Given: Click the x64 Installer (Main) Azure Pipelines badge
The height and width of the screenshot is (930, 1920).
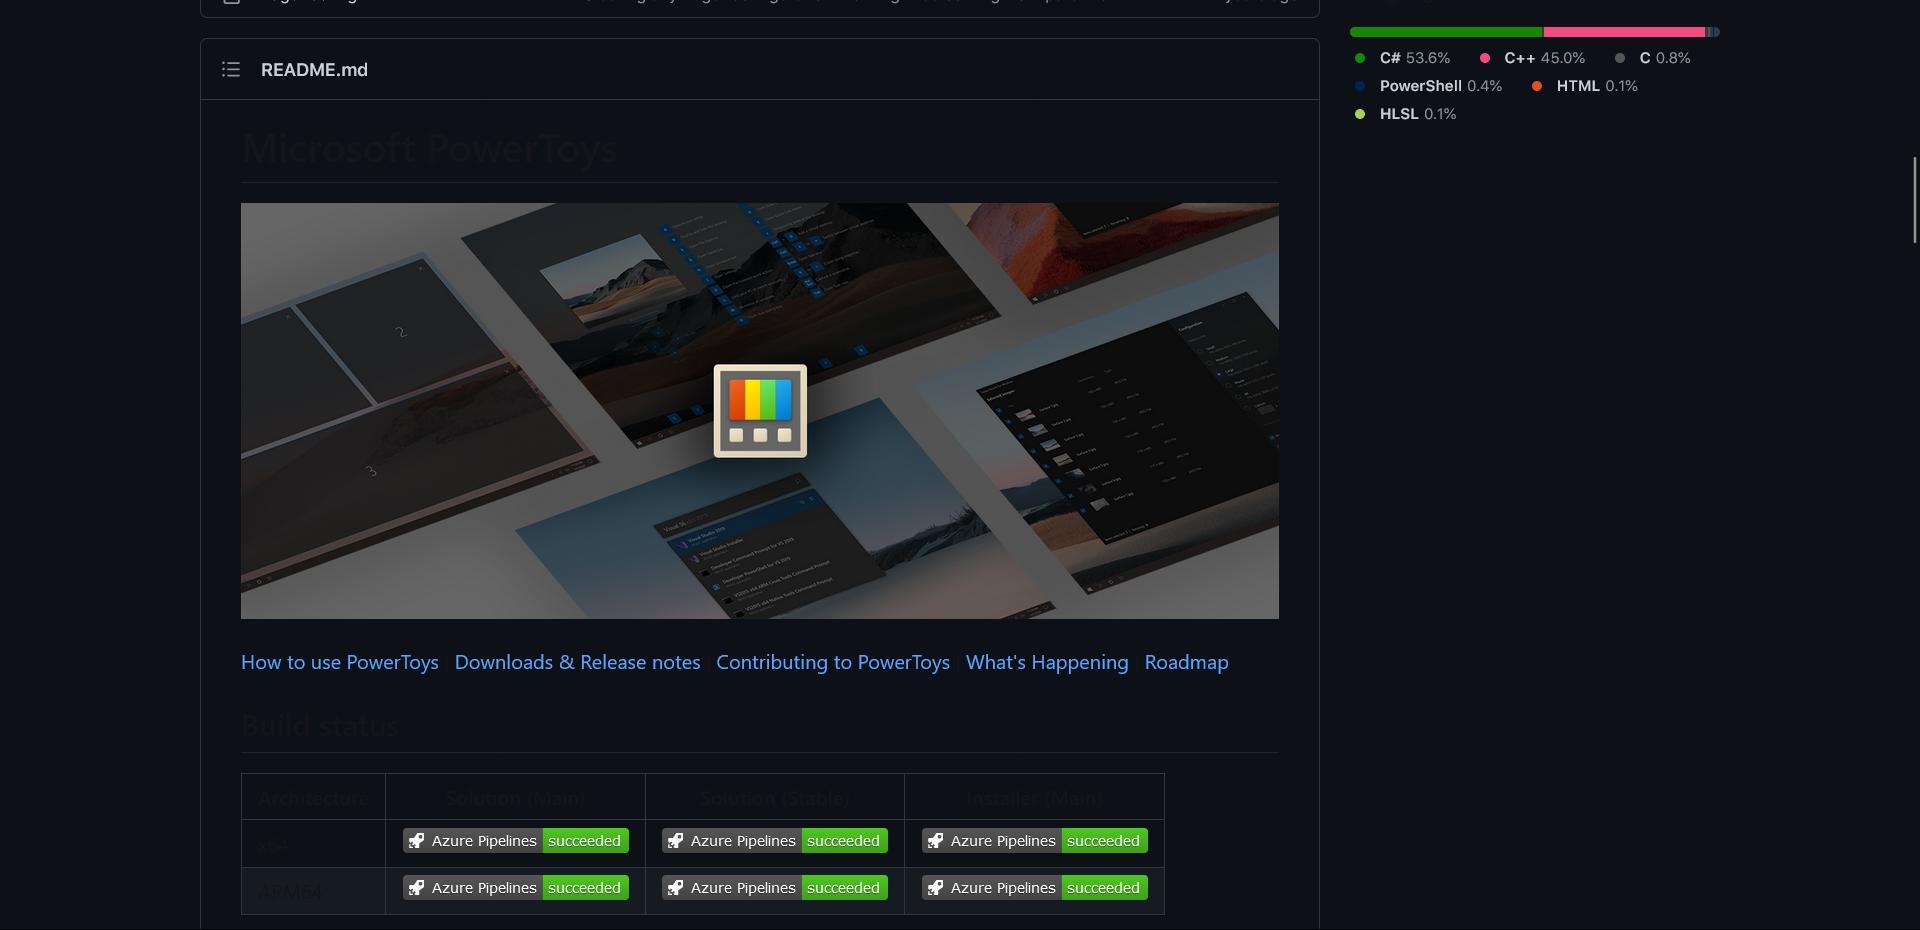Looking at the screenshot, I should pyautogui.click(x=1034, y=840).
